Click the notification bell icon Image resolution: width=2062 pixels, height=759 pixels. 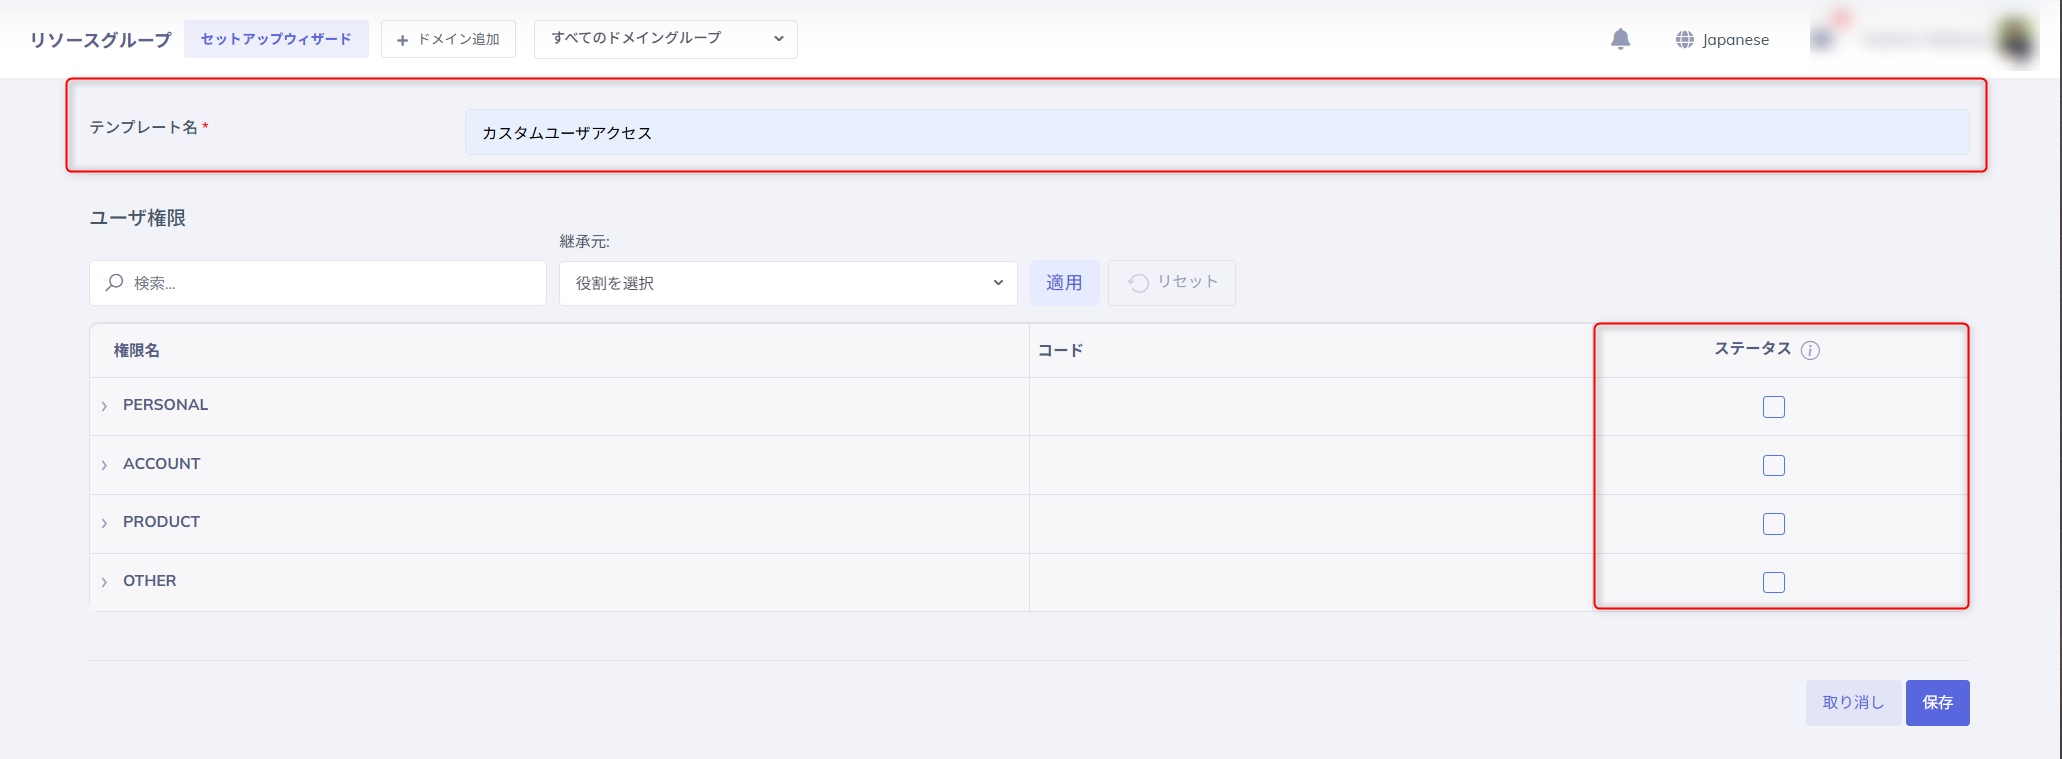(1620, 39)
